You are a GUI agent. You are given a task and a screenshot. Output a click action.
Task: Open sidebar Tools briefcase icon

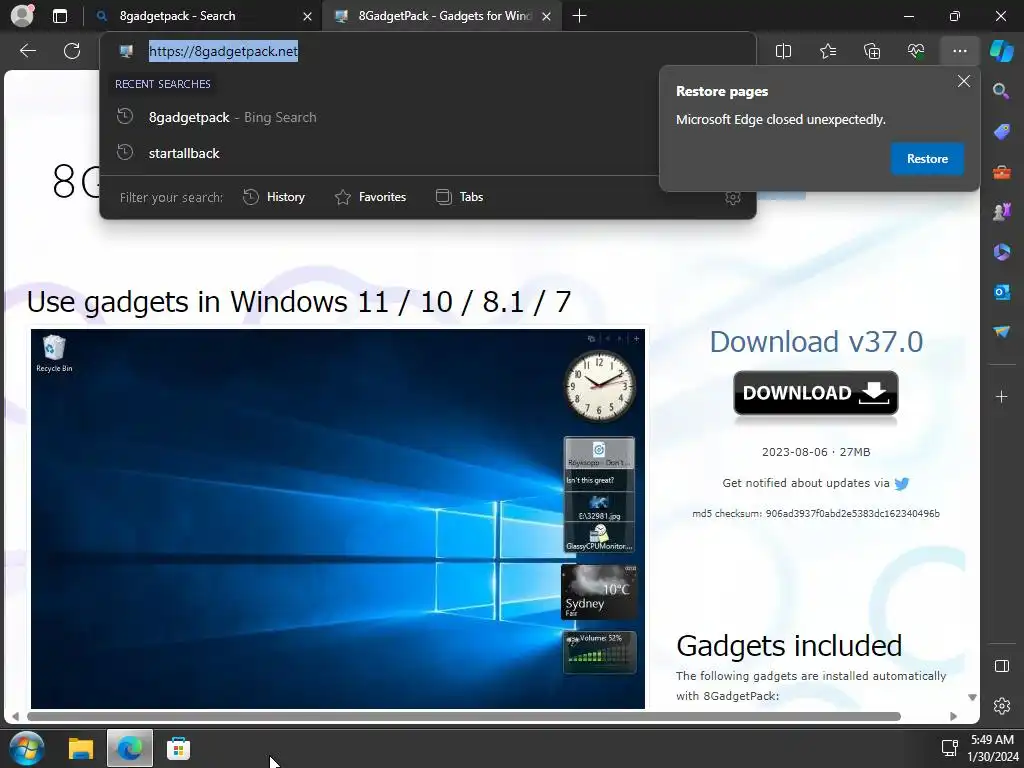point(1001,172)
